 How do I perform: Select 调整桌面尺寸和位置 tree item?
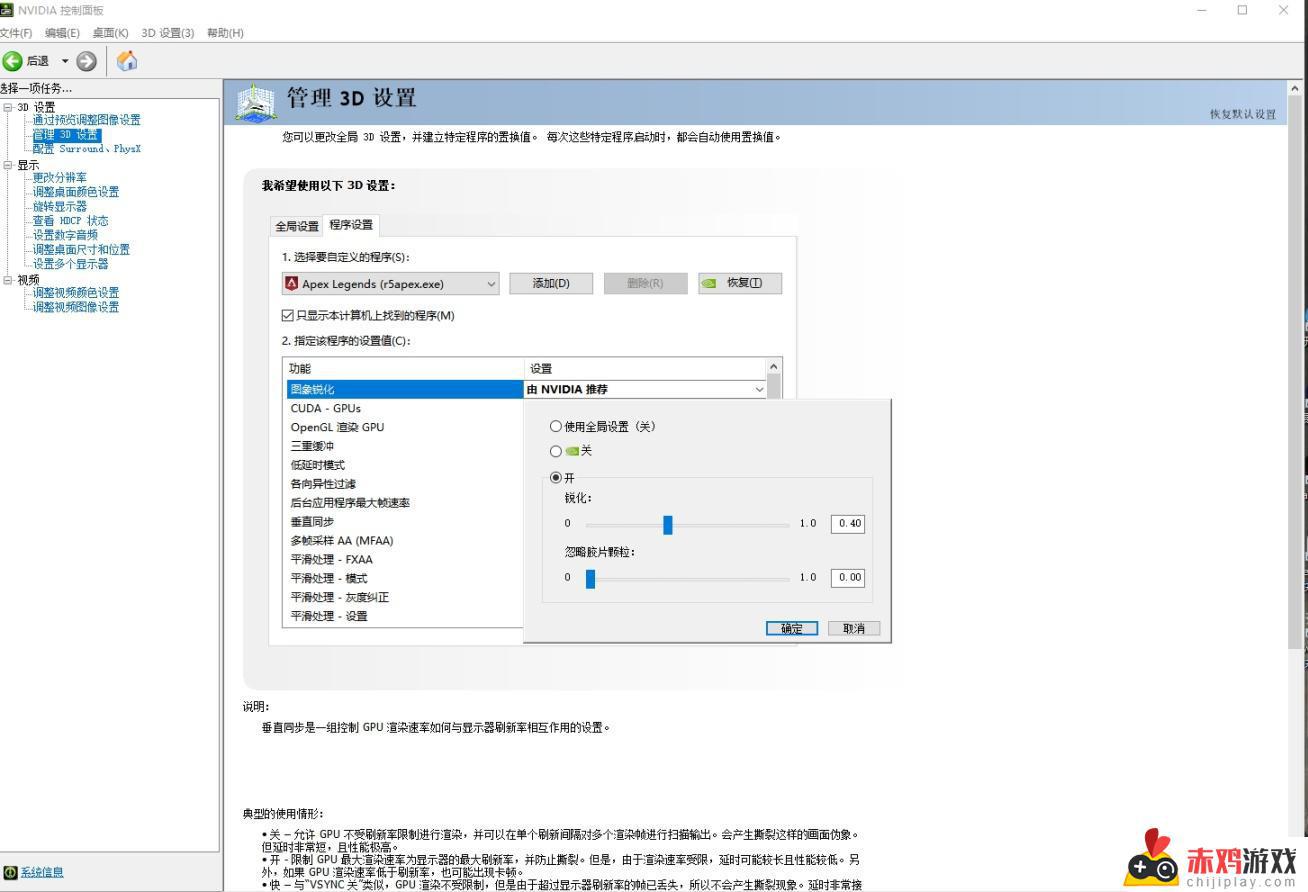[81, 250]
